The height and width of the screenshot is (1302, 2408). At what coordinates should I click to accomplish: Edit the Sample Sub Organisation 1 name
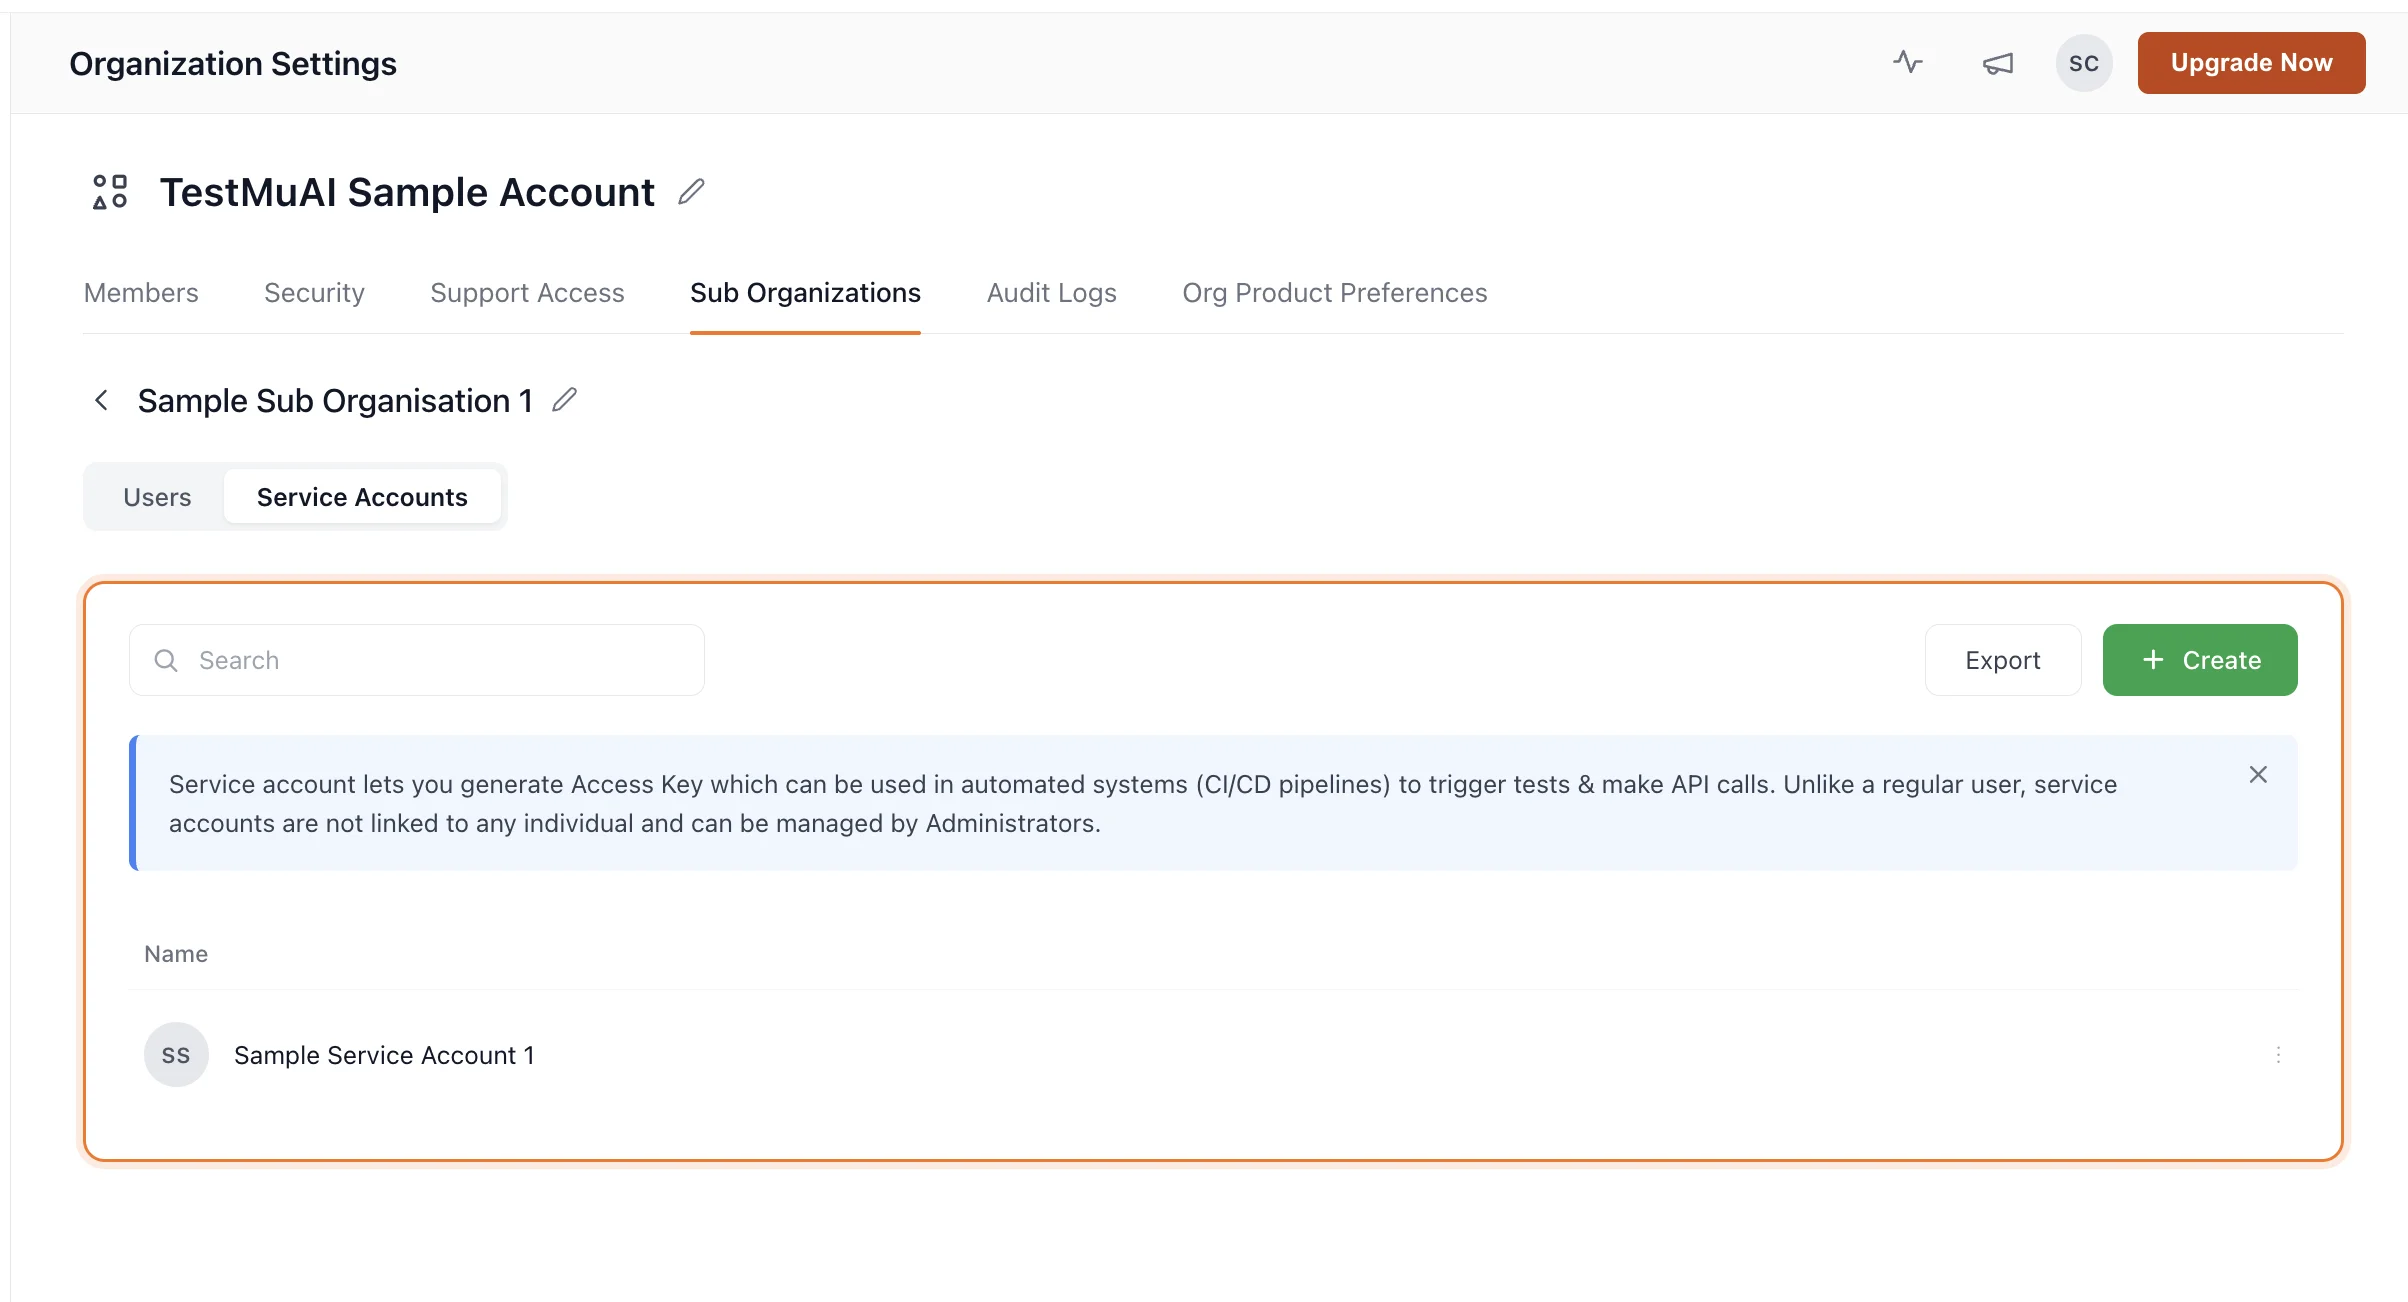point(564,400)
